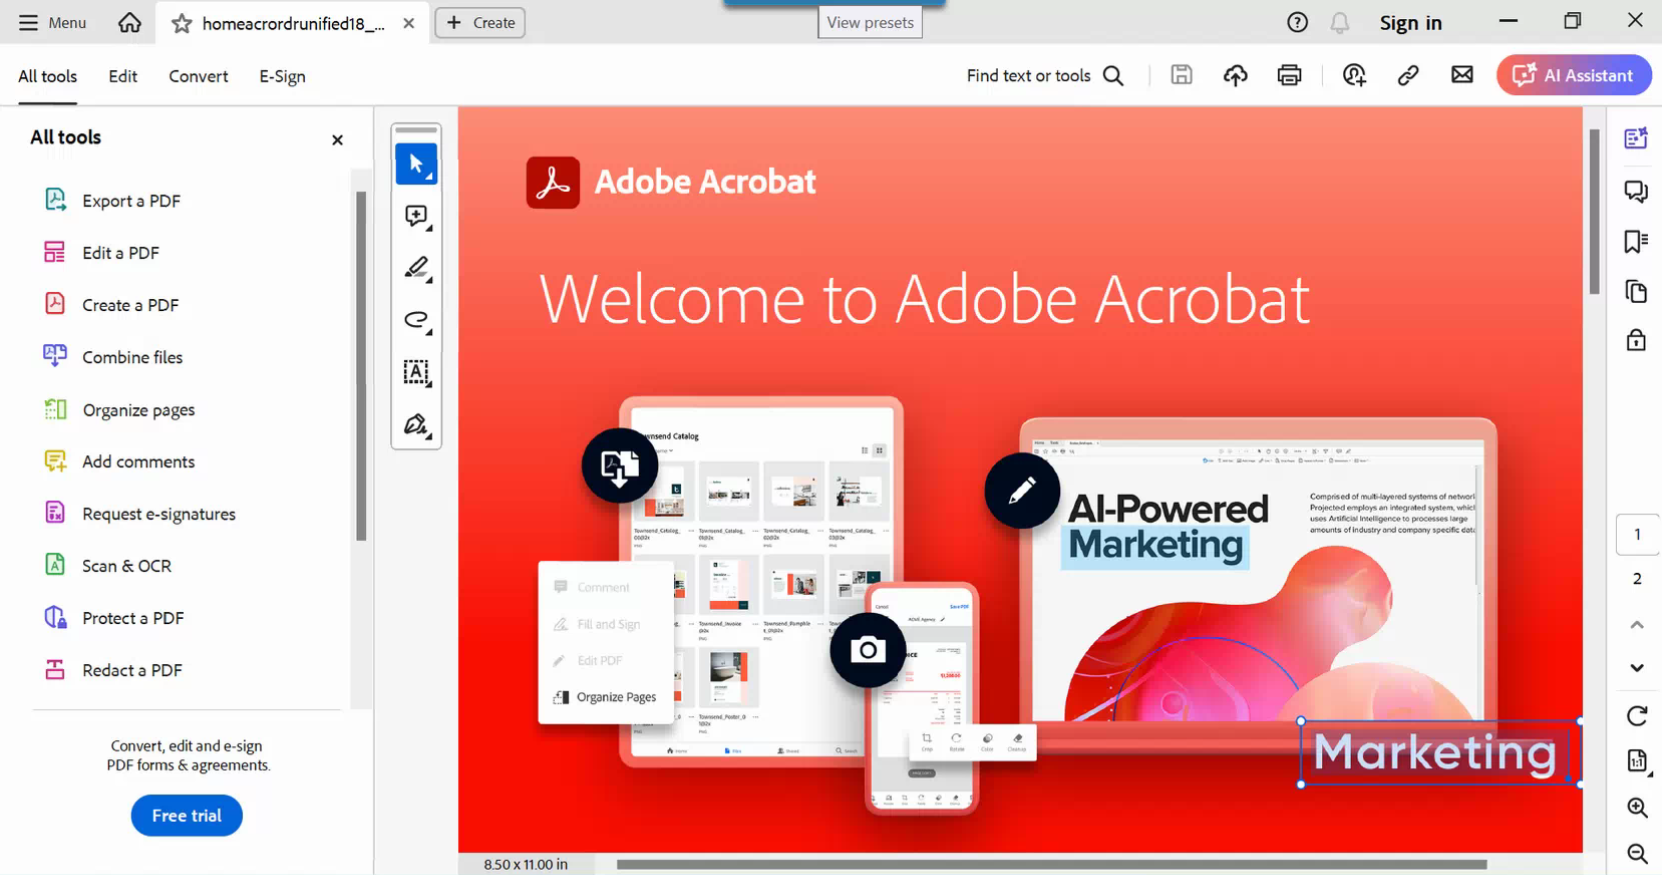This screenshot has width=1662, height=875.
Task: Click Find text or tools search
Action: click(x=1044, y=76)
